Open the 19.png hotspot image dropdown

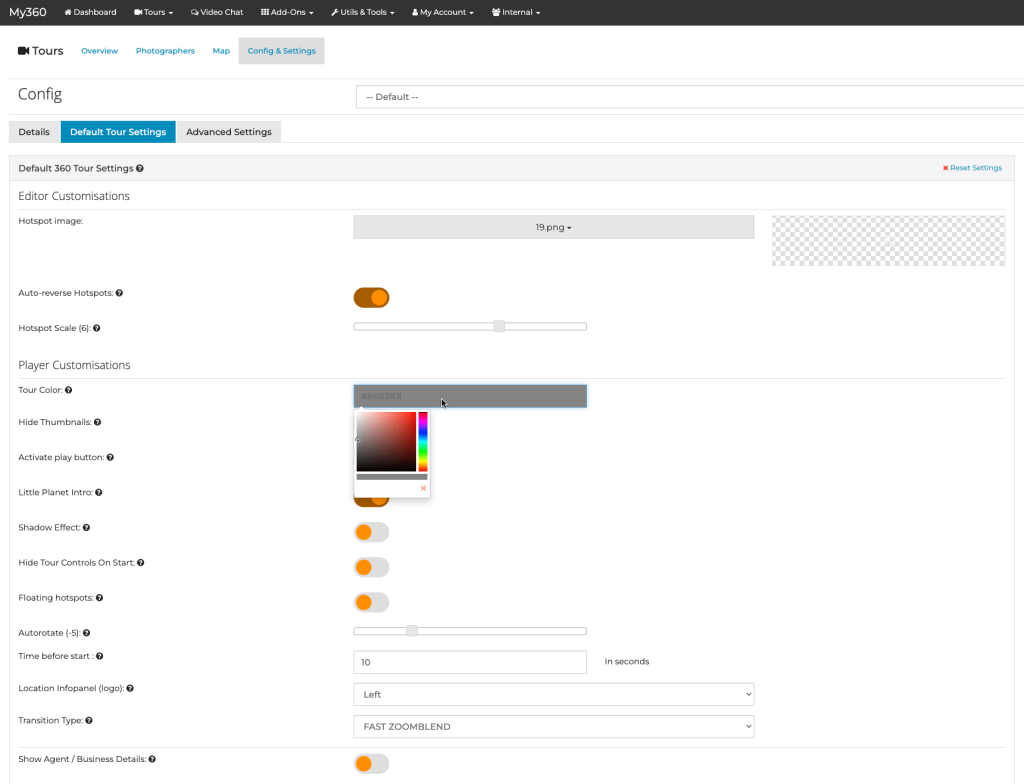[x=554, y=227]
